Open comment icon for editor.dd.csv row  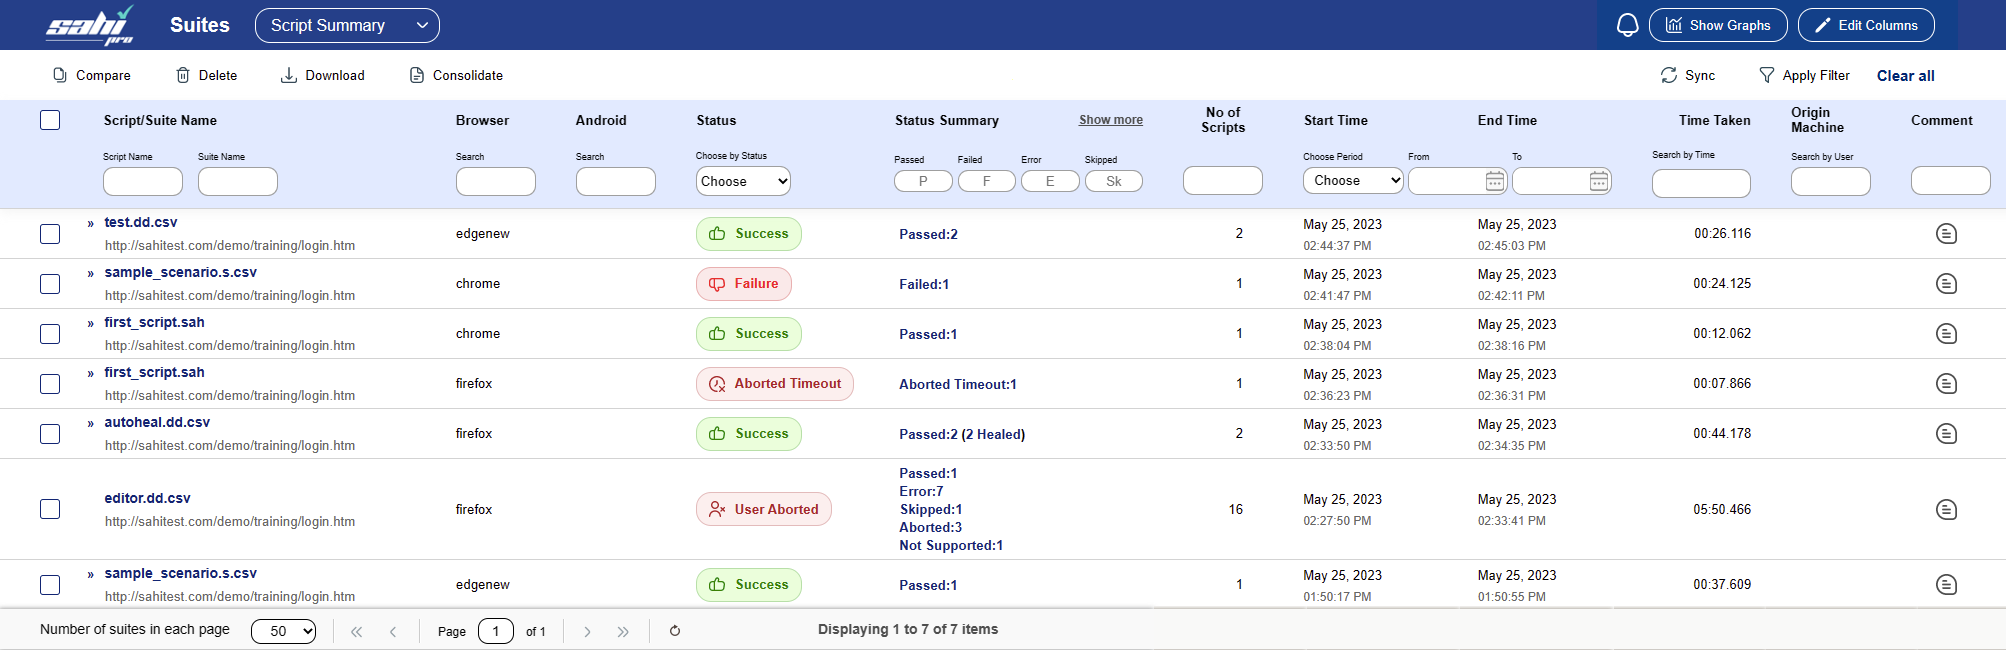(x=1946, y=510)
